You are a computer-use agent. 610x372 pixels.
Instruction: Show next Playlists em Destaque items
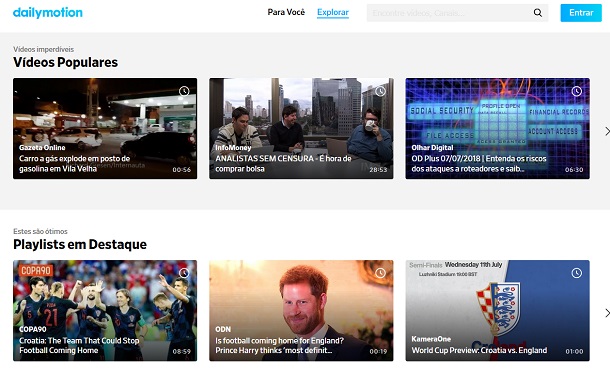pyautogui.click(x=607, y=313)
